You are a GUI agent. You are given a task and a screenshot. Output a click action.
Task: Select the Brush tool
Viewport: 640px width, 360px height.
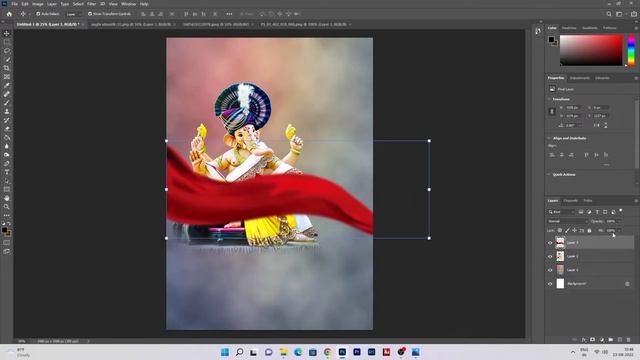7,103
